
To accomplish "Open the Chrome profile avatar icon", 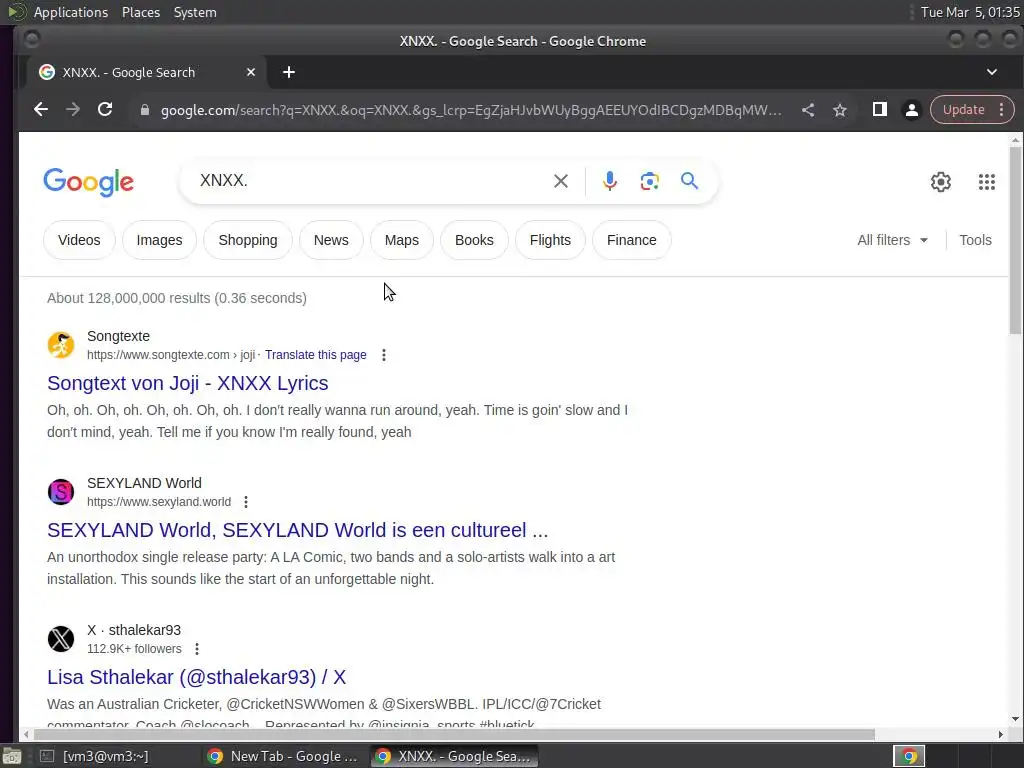I will (x=912, y=110).
